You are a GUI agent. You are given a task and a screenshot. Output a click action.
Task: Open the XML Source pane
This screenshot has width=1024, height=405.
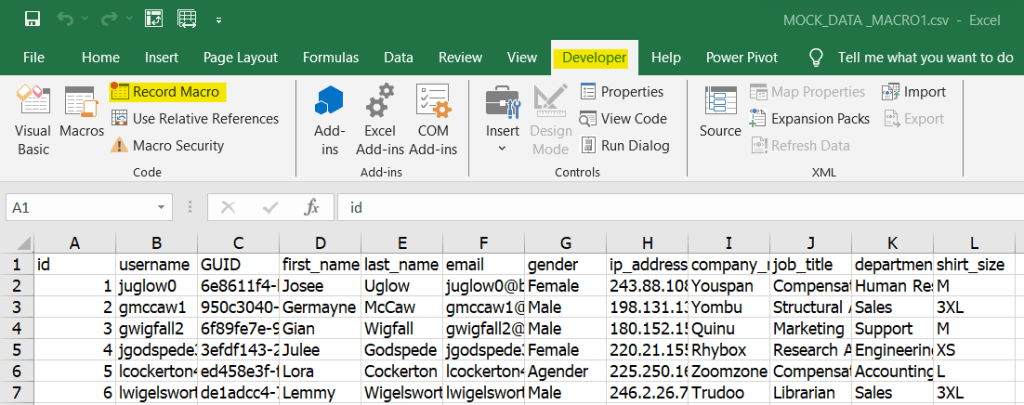[720, 113]
